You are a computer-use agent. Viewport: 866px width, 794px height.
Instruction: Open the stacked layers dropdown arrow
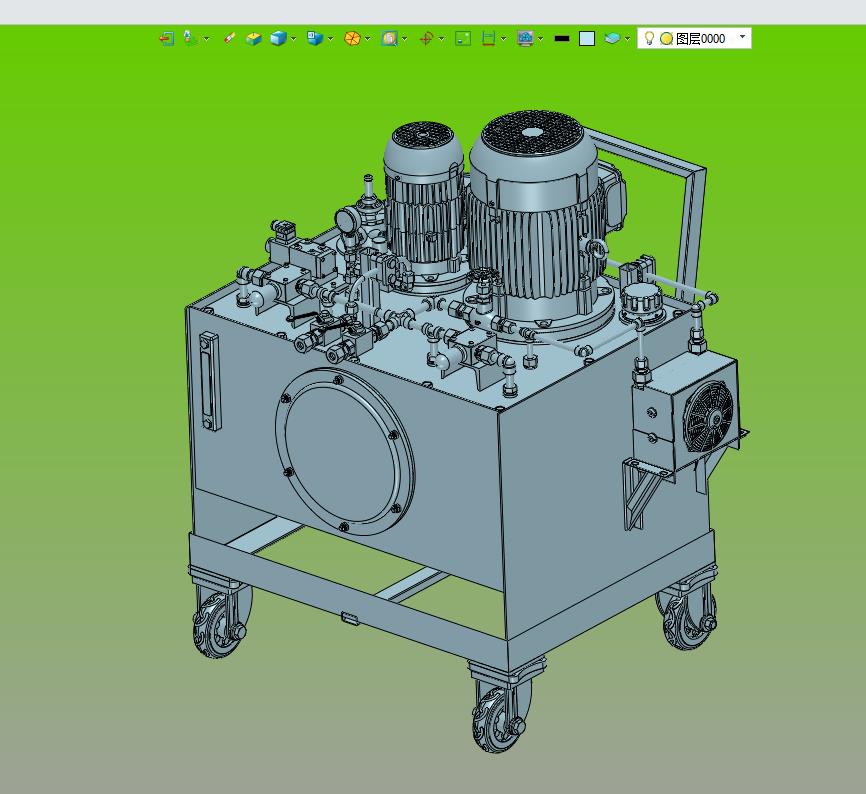click(x=627, y=39)
